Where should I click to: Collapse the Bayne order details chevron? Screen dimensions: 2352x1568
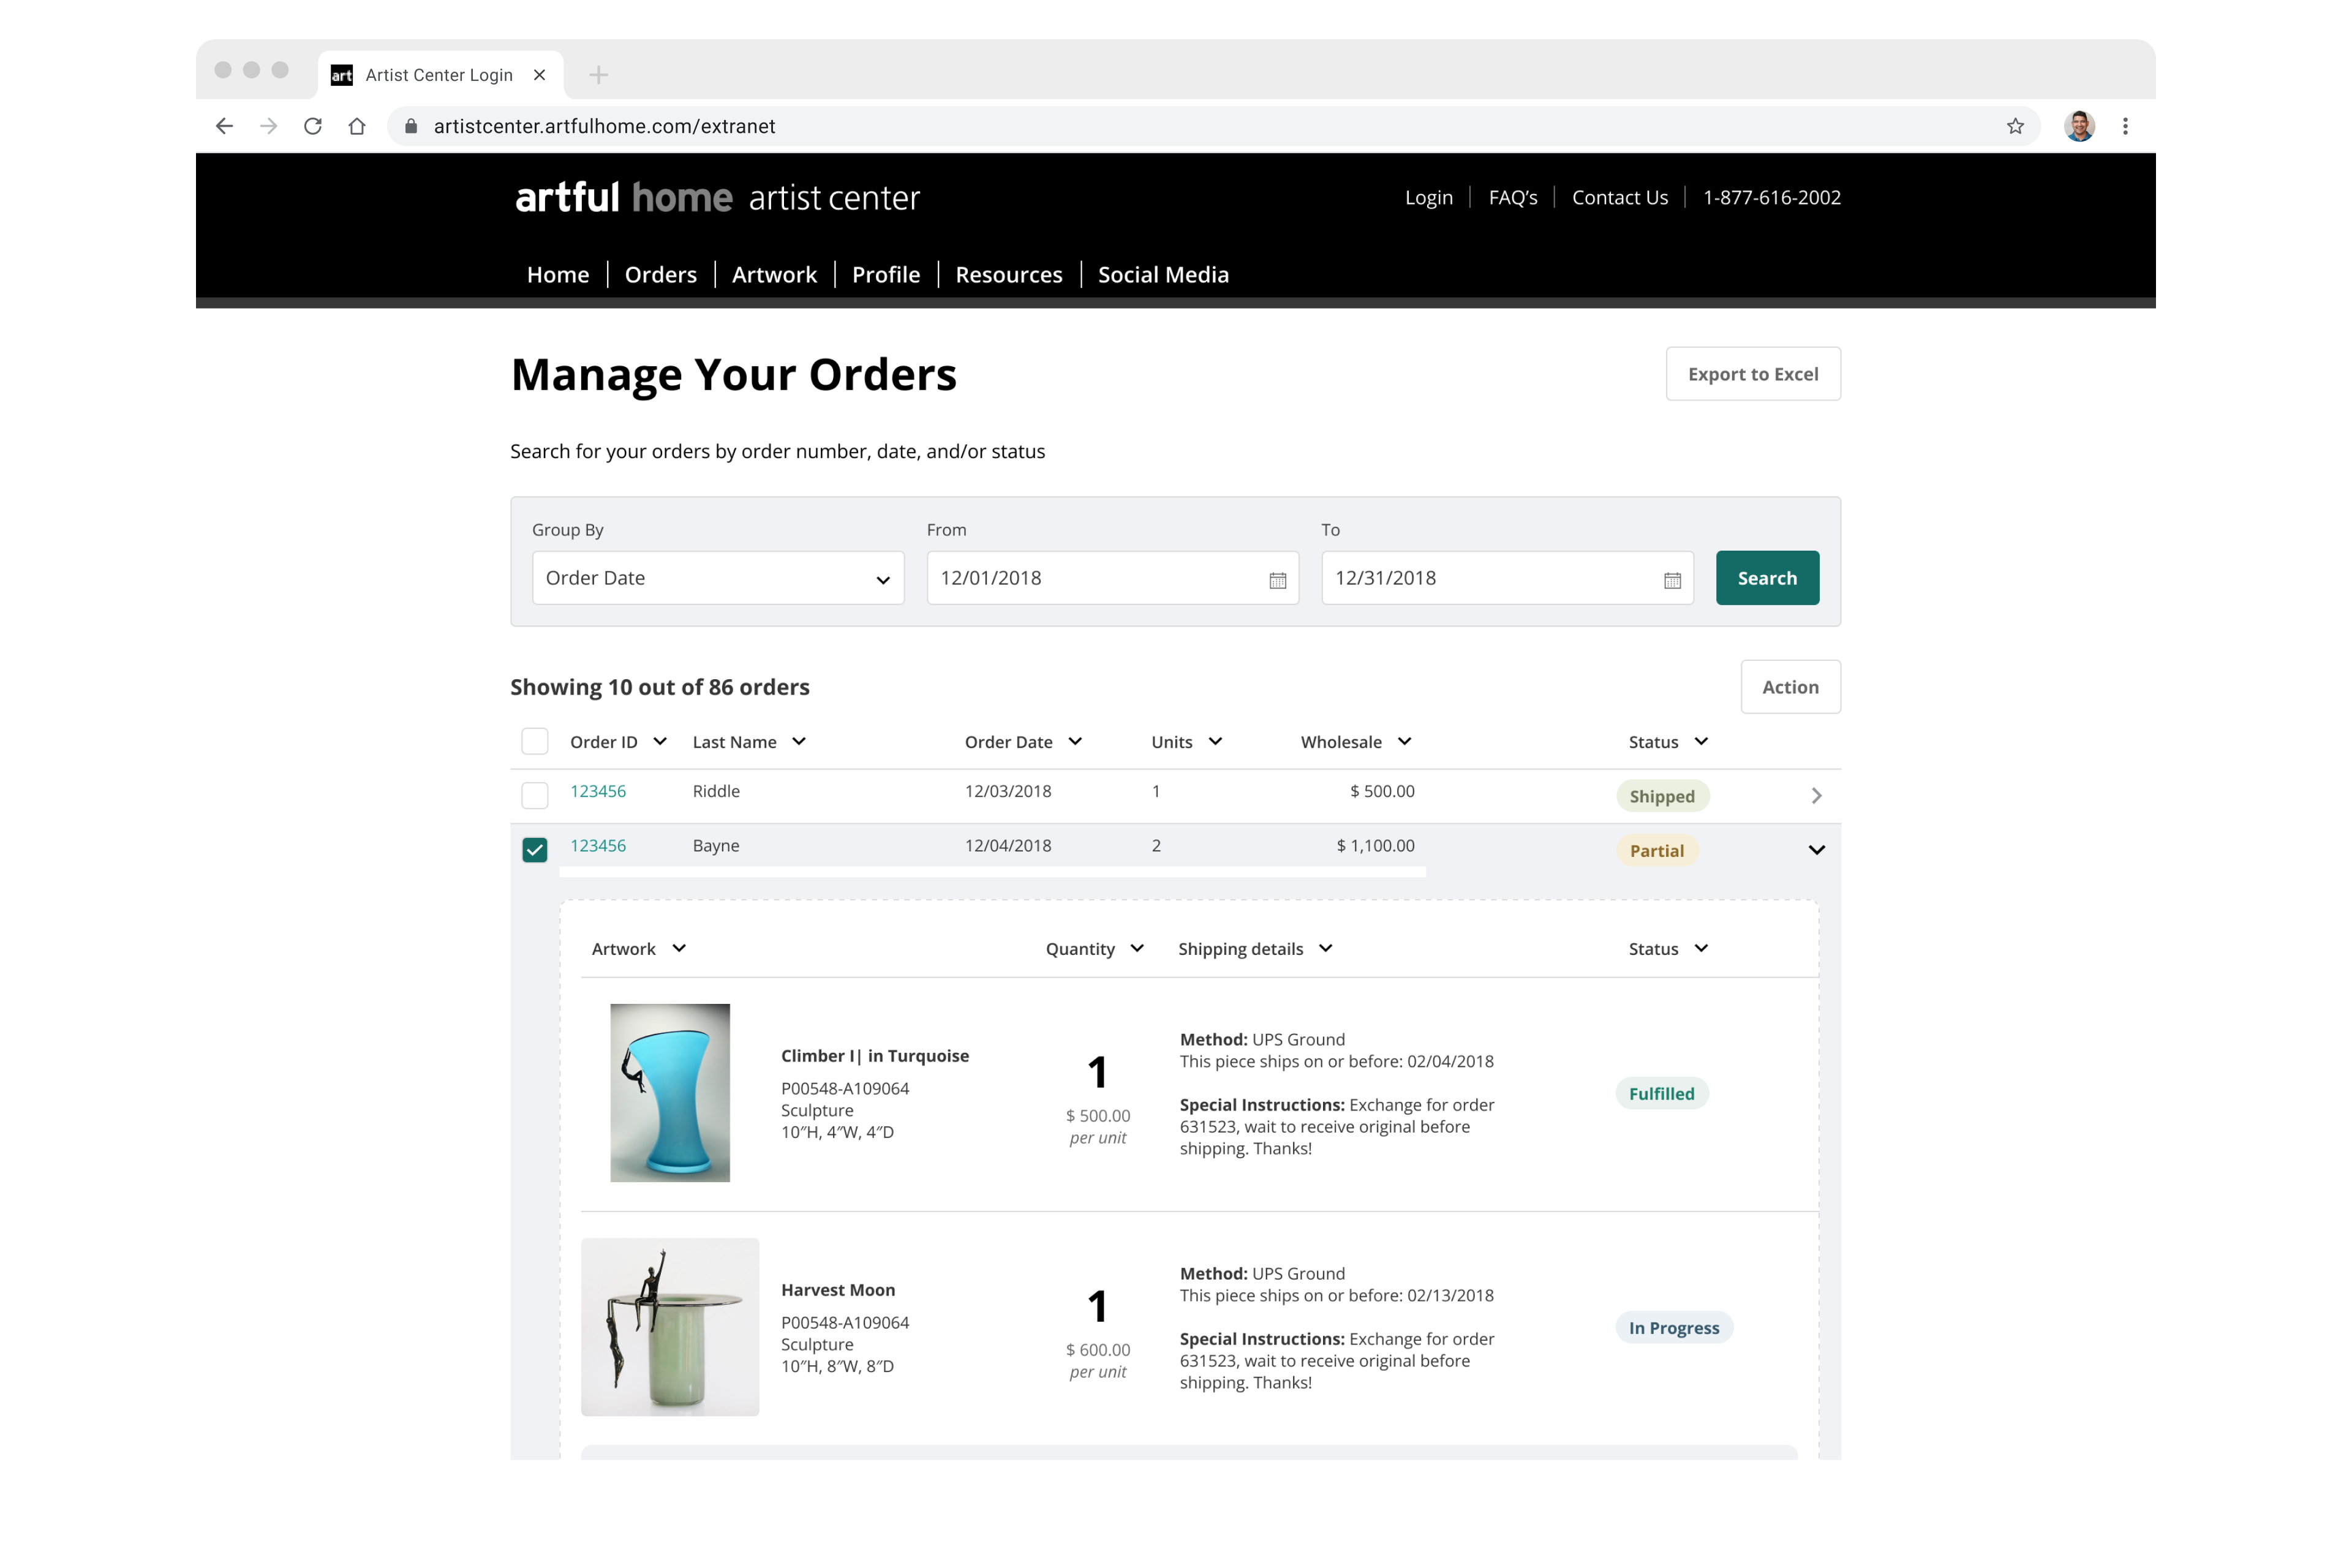point(1816,850)
